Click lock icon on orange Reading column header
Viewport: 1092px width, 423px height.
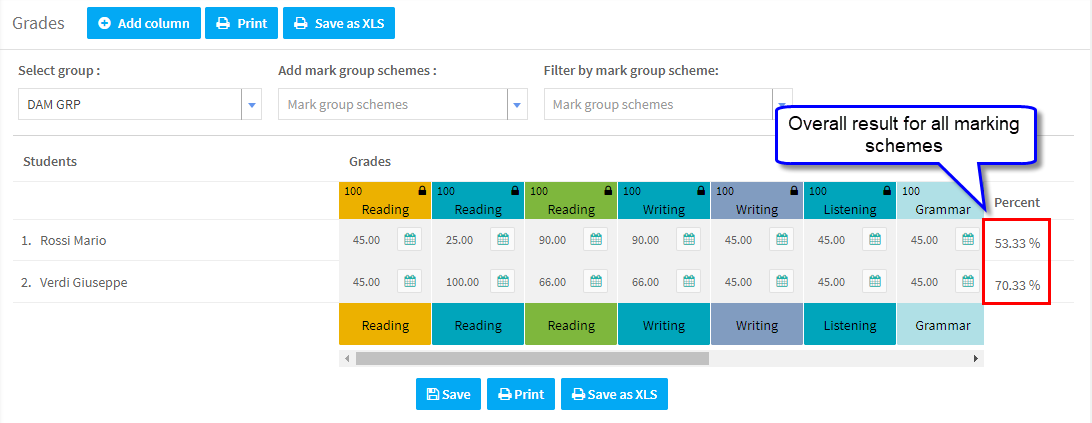(x=421, y=190)
